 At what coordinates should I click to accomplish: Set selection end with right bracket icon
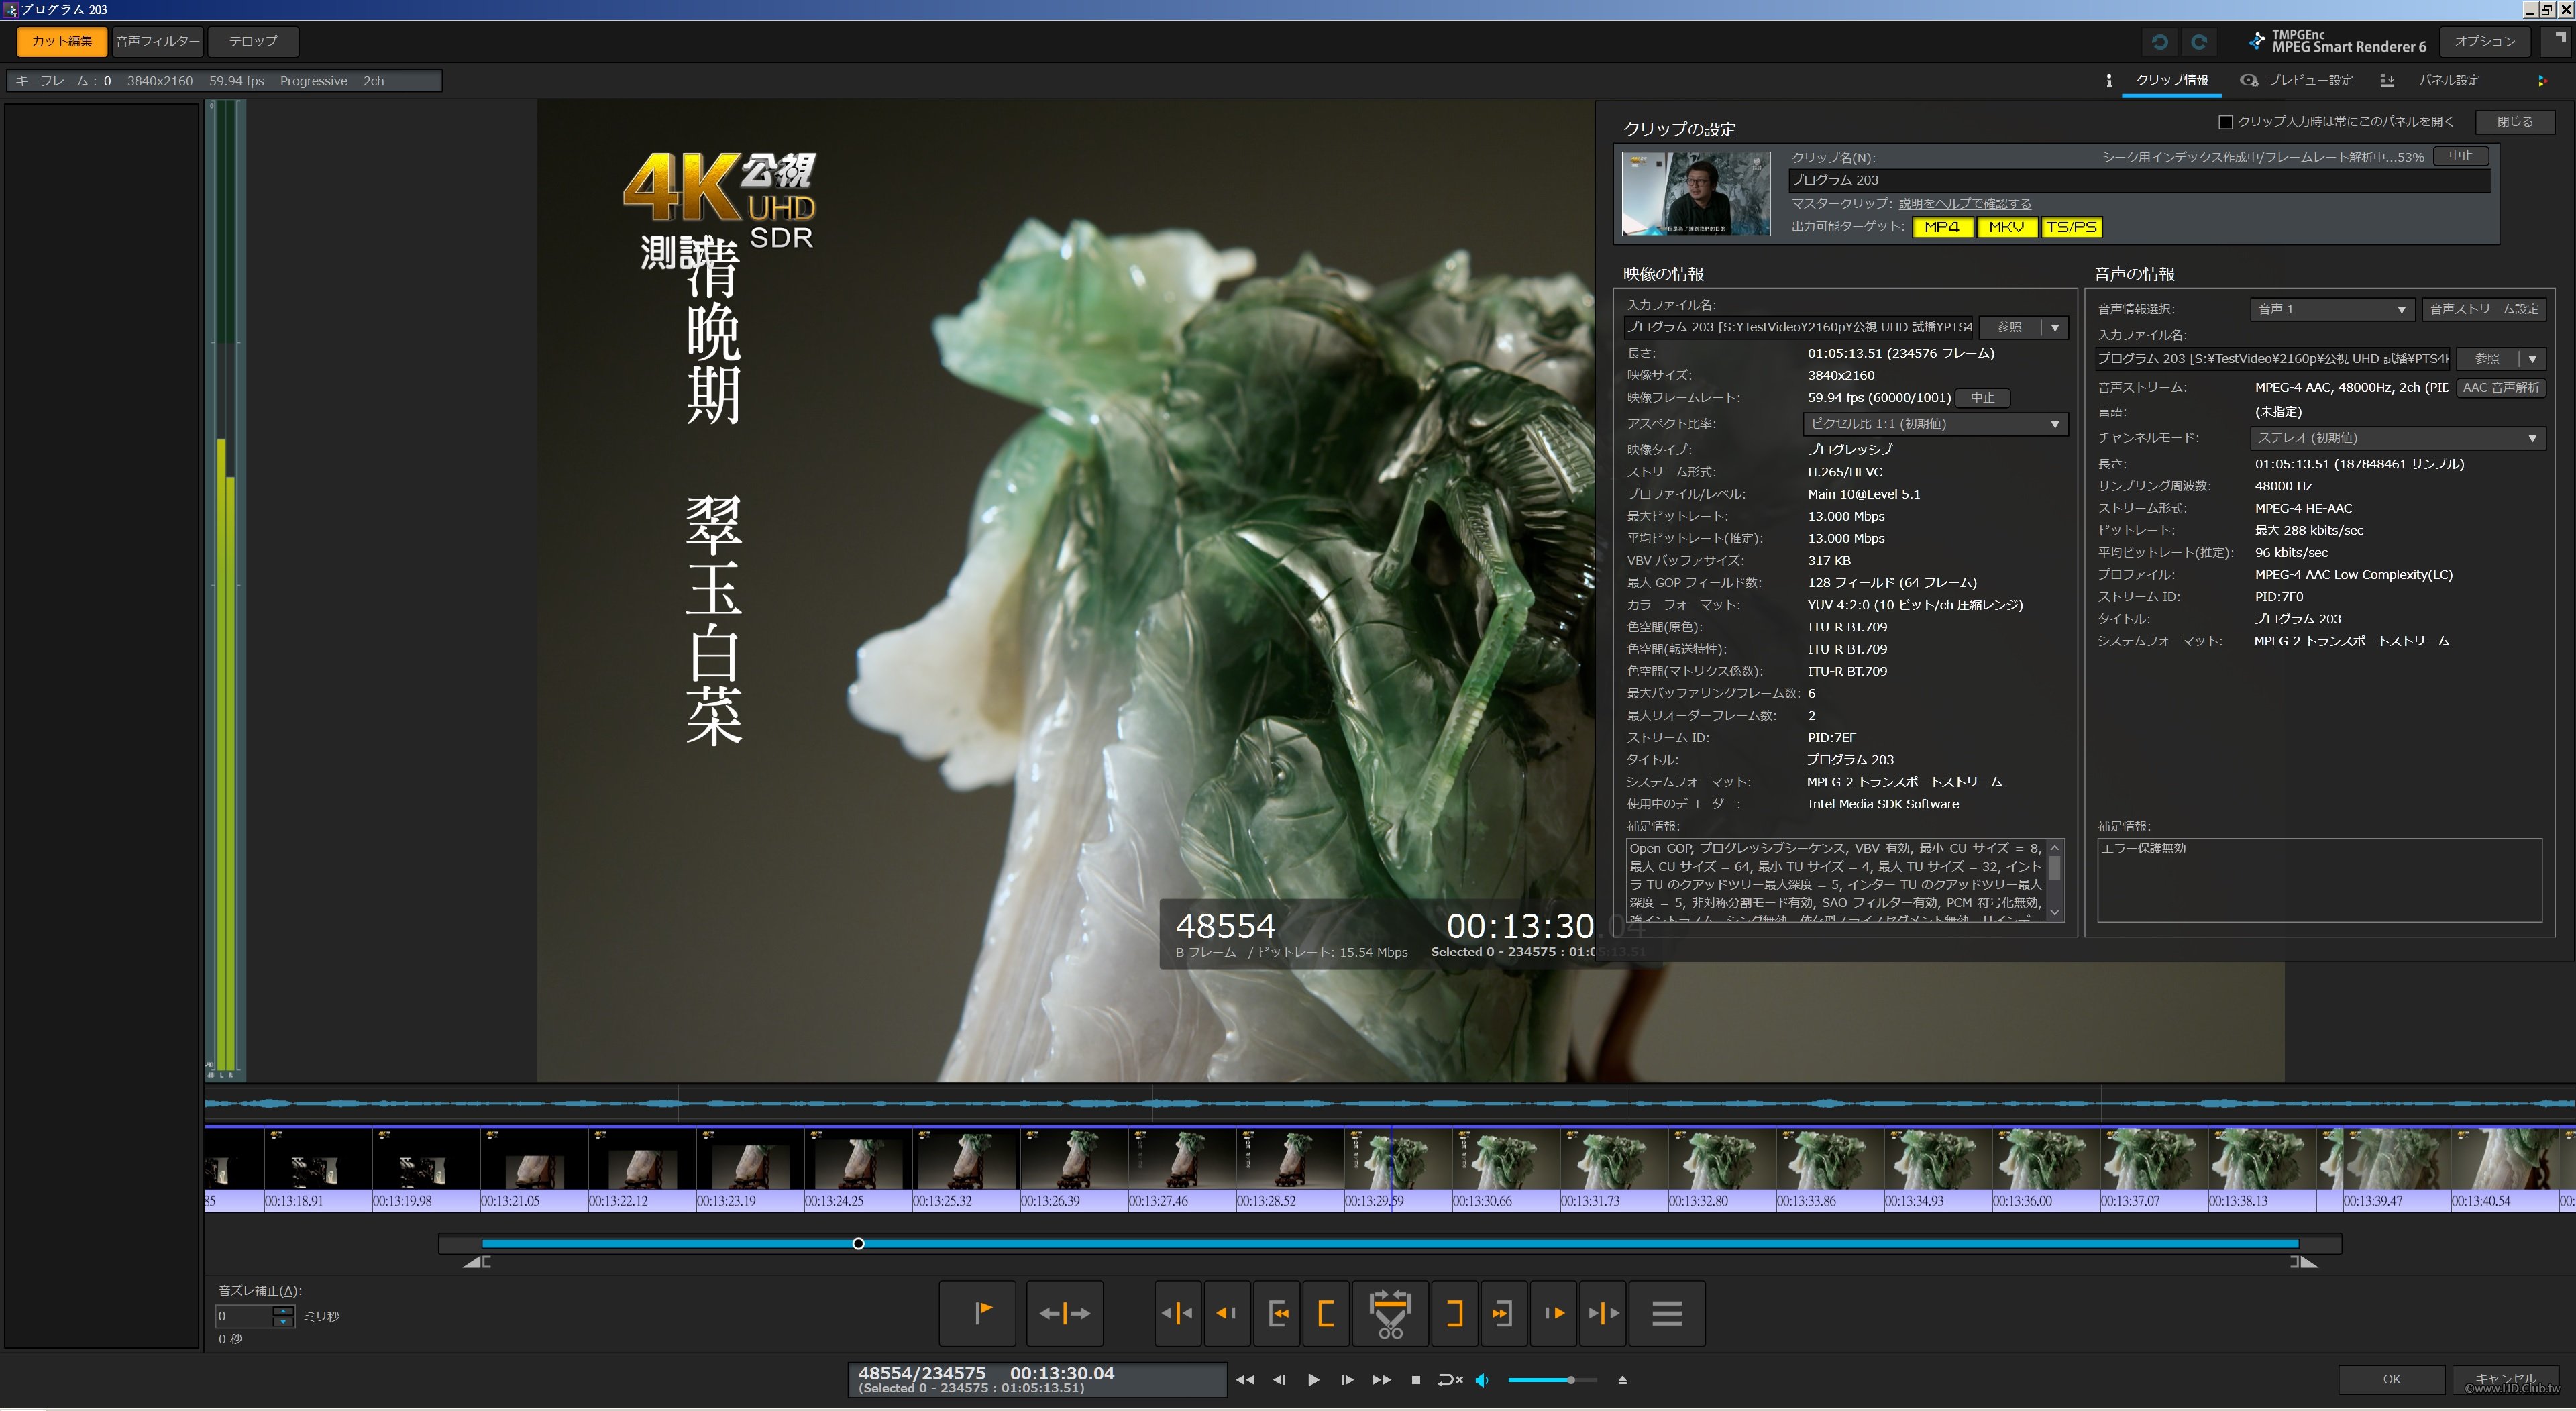pyautogui.click(x=1454, y=1313)
